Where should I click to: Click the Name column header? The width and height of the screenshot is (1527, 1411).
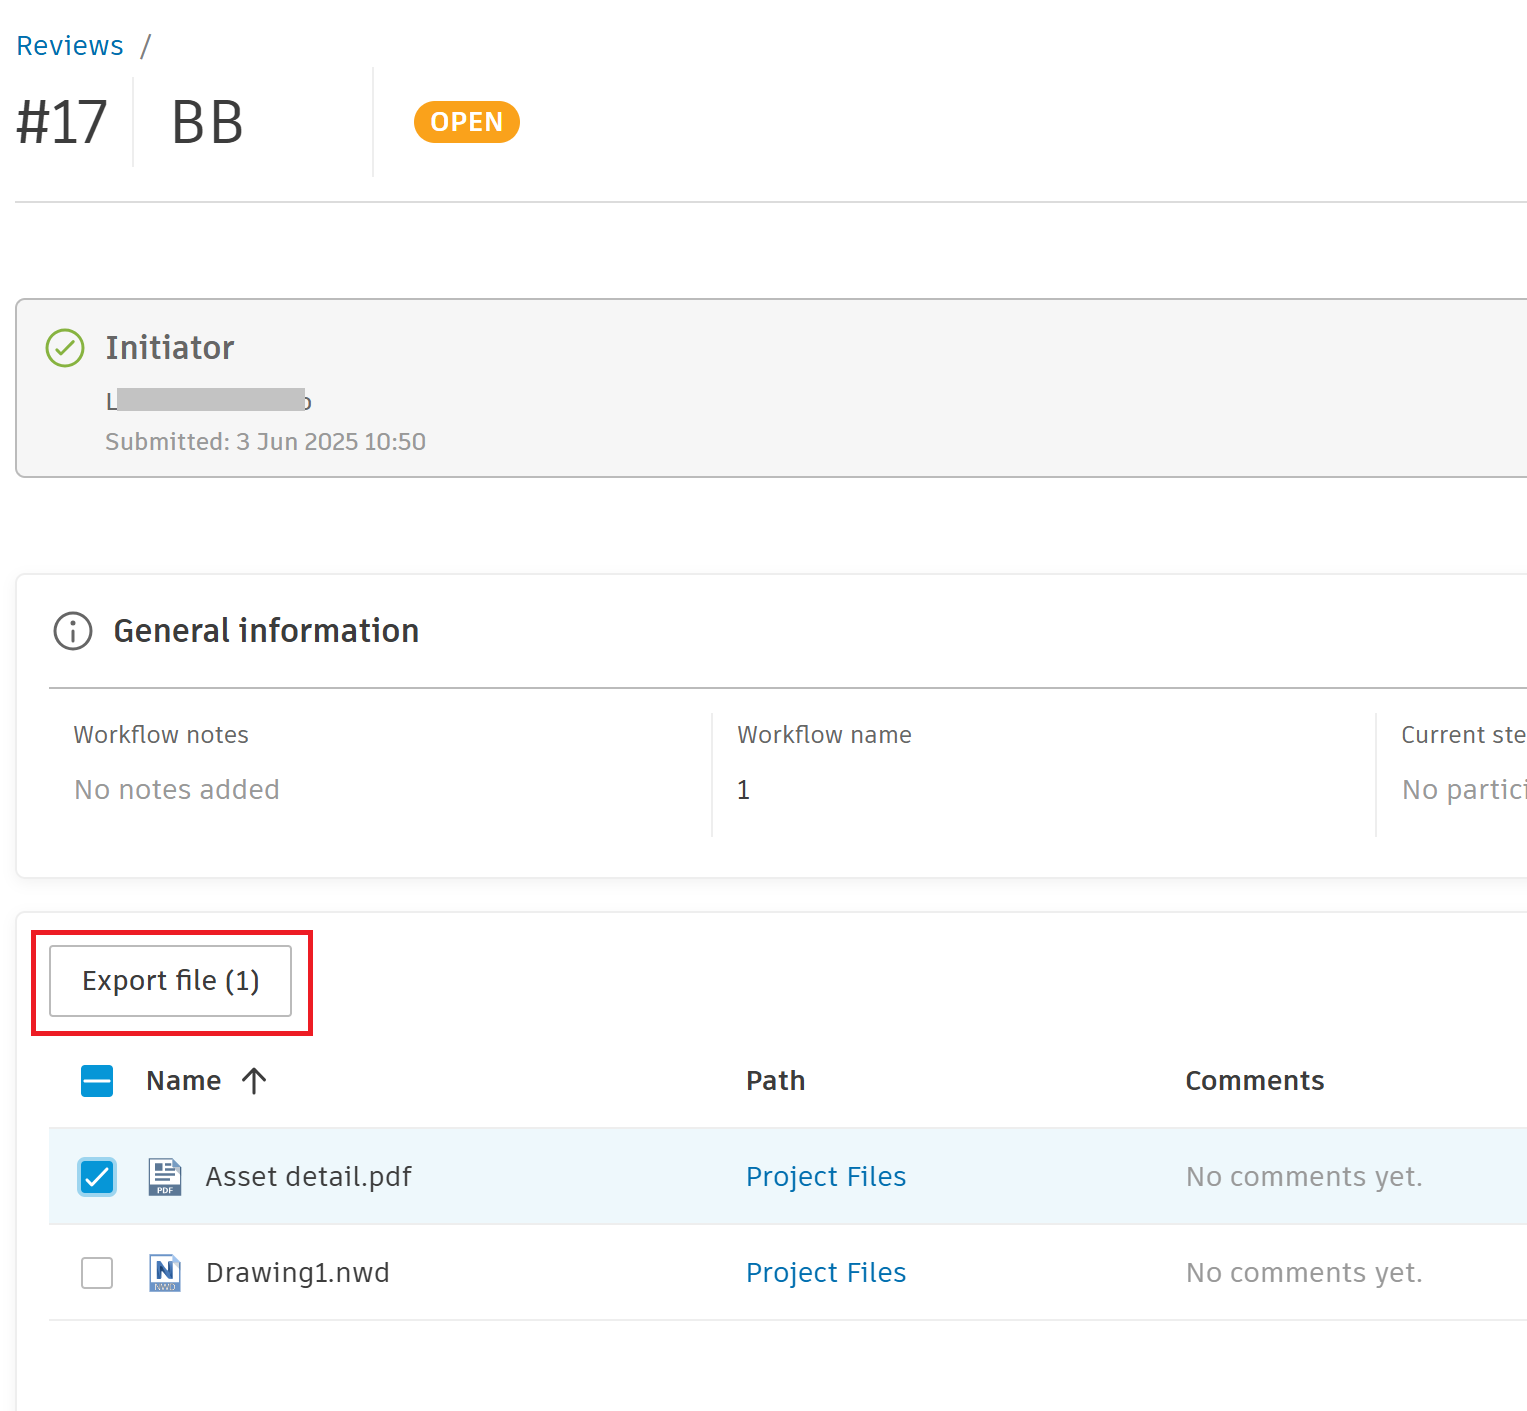coord(184,1081)
